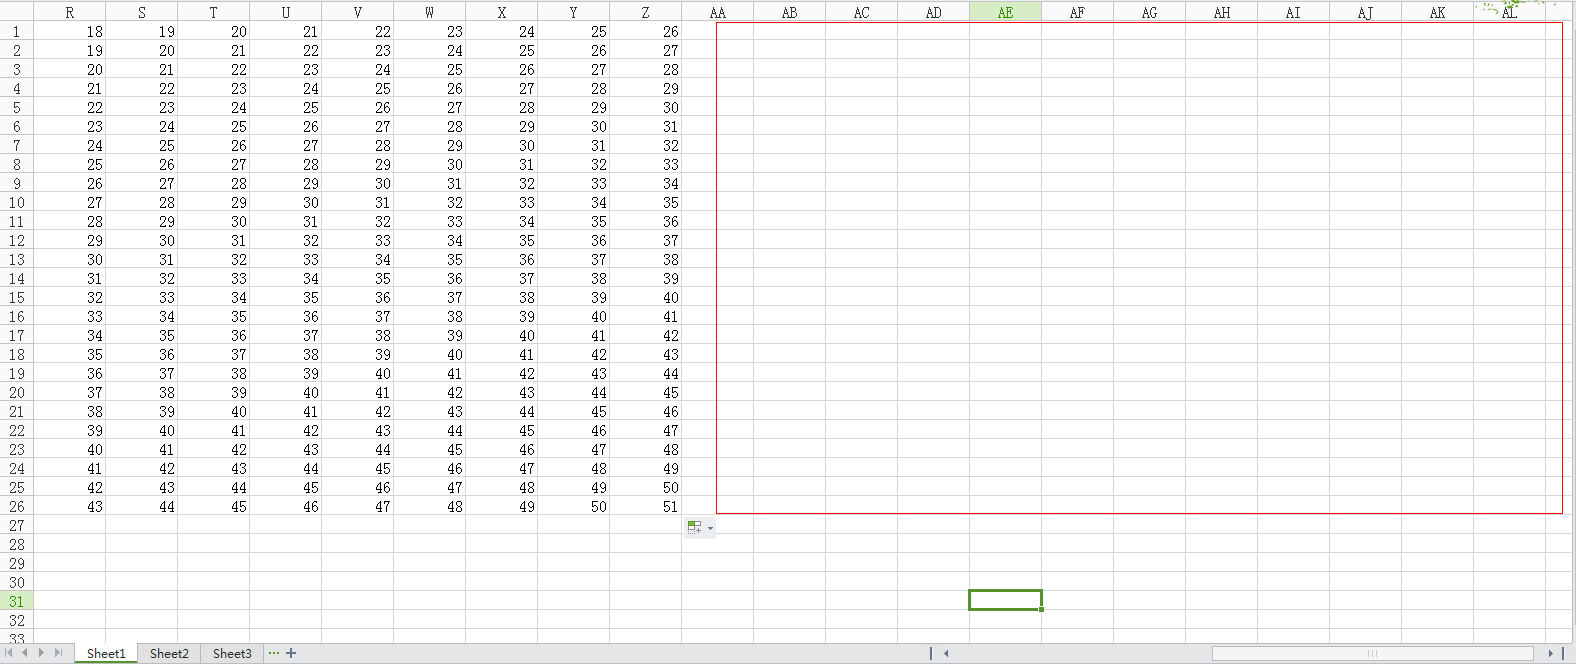The image size is (1576, 664).
Task: Select column V by its header
Action: 358,12
